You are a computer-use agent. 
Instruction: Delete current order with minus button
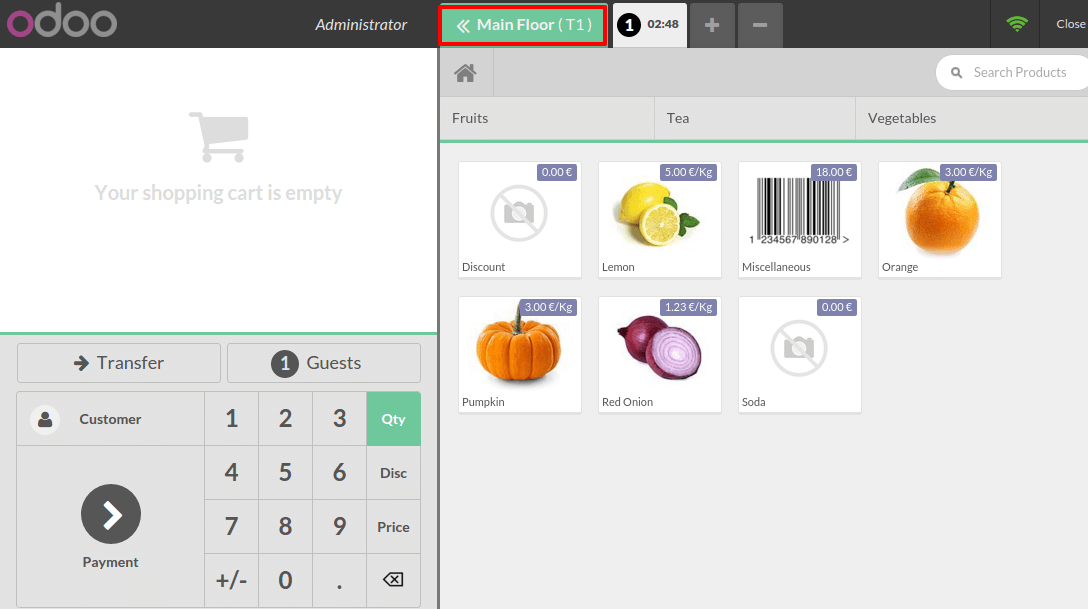[x=760, y=25]
